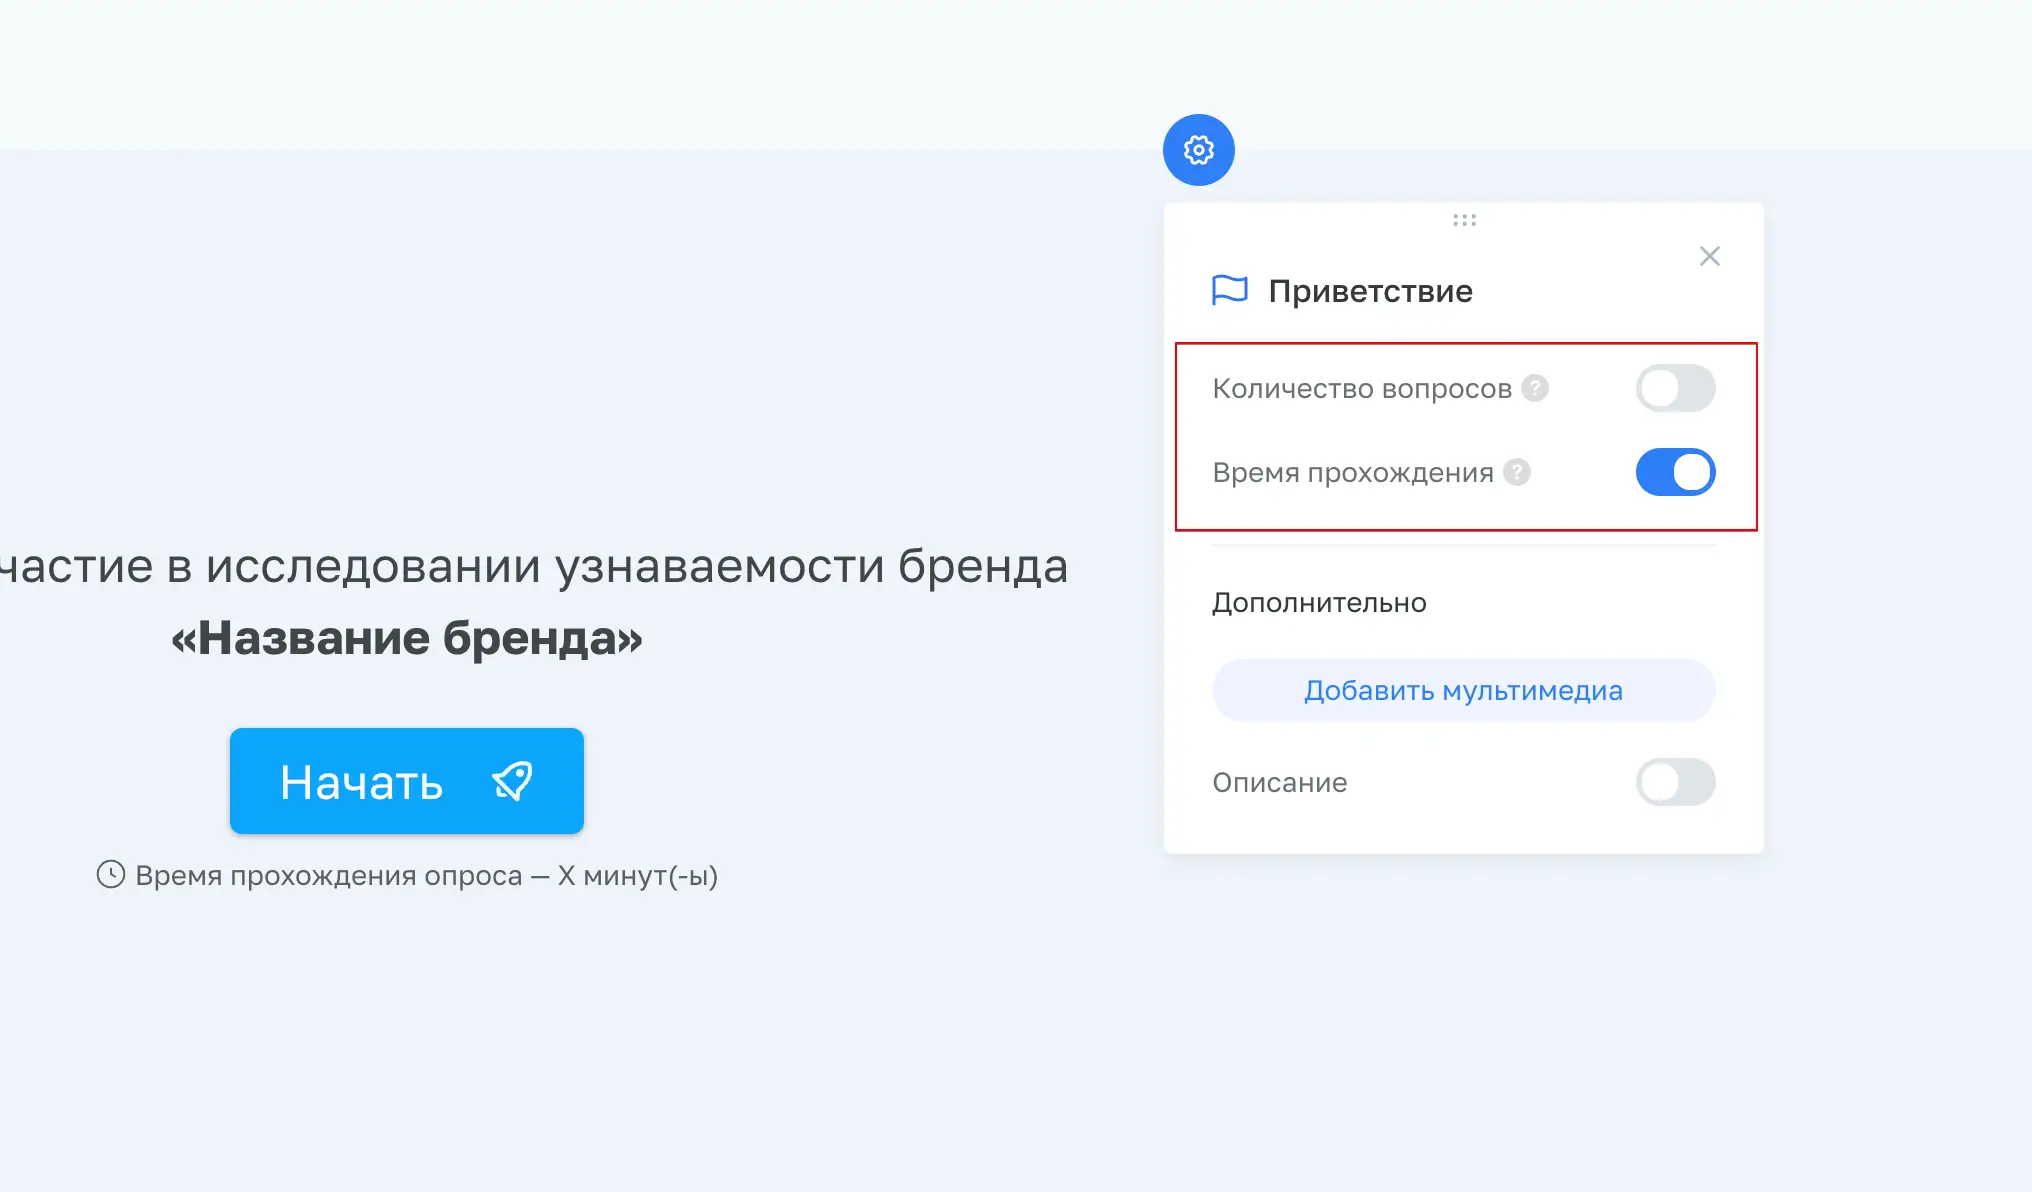Click the Время прохождения label in panel

click(1353, 473)
